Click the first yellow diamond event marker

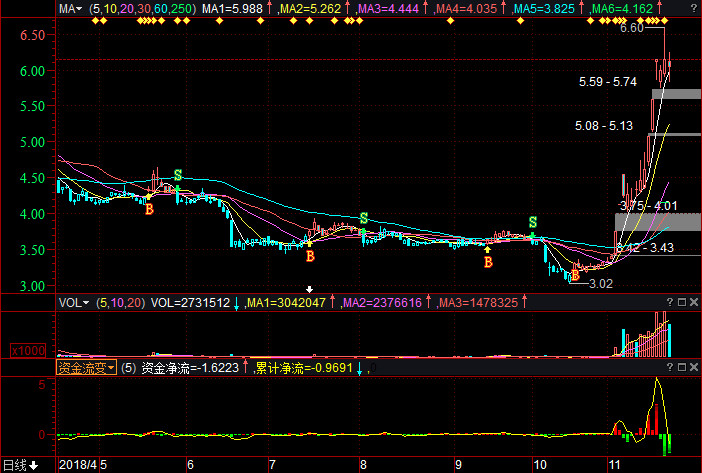pyautogui.click(x=95, y=20)
